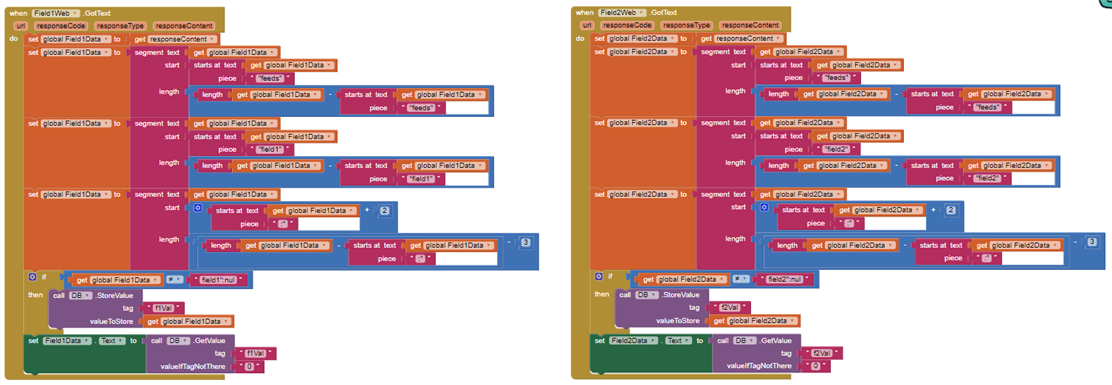Open mutator gear on Field1Web if block
The height and width of the screenshot is (385, 1112).
click(x=33, y=277)
